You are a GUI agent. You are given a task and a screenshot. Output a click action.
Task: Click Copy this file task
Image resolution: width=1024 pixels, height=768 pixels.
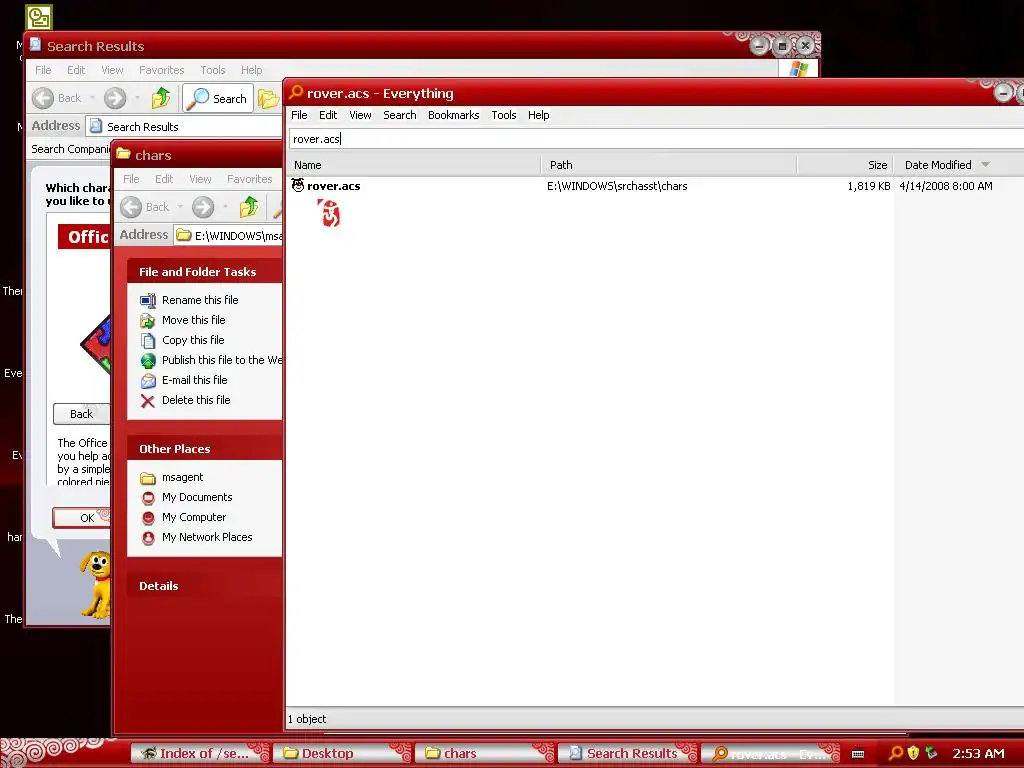click(193, 340)
